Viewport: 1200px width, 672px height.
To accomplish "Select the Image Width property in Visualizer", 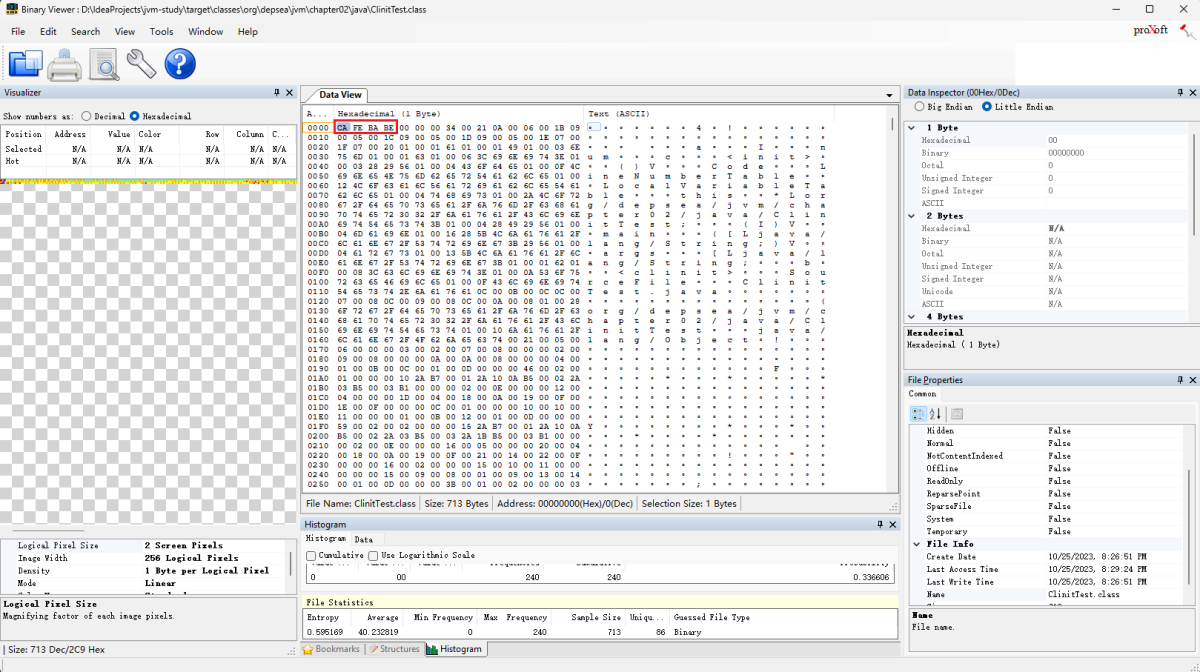I will pos(144,558).
